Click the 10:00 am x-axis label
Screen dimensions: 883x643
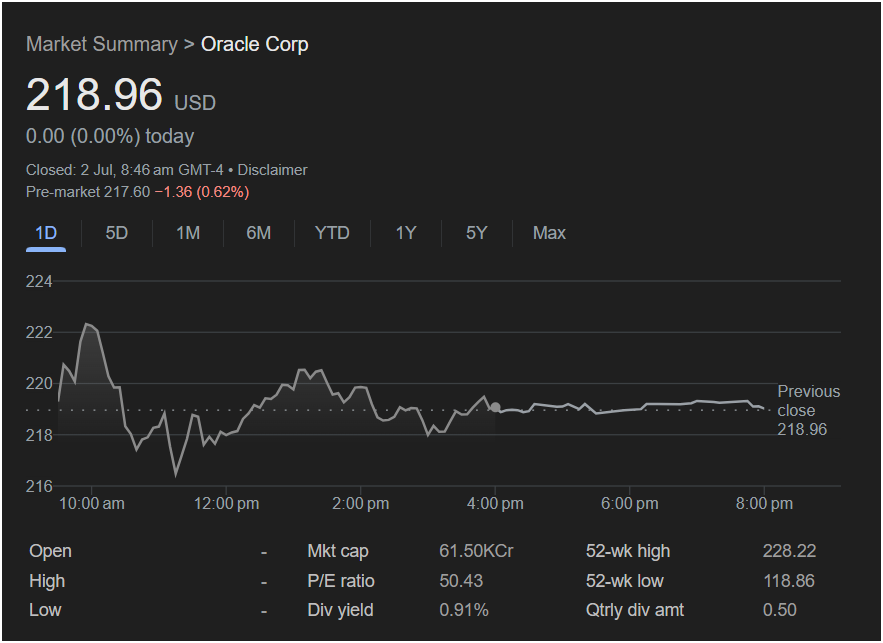(92, 504)
